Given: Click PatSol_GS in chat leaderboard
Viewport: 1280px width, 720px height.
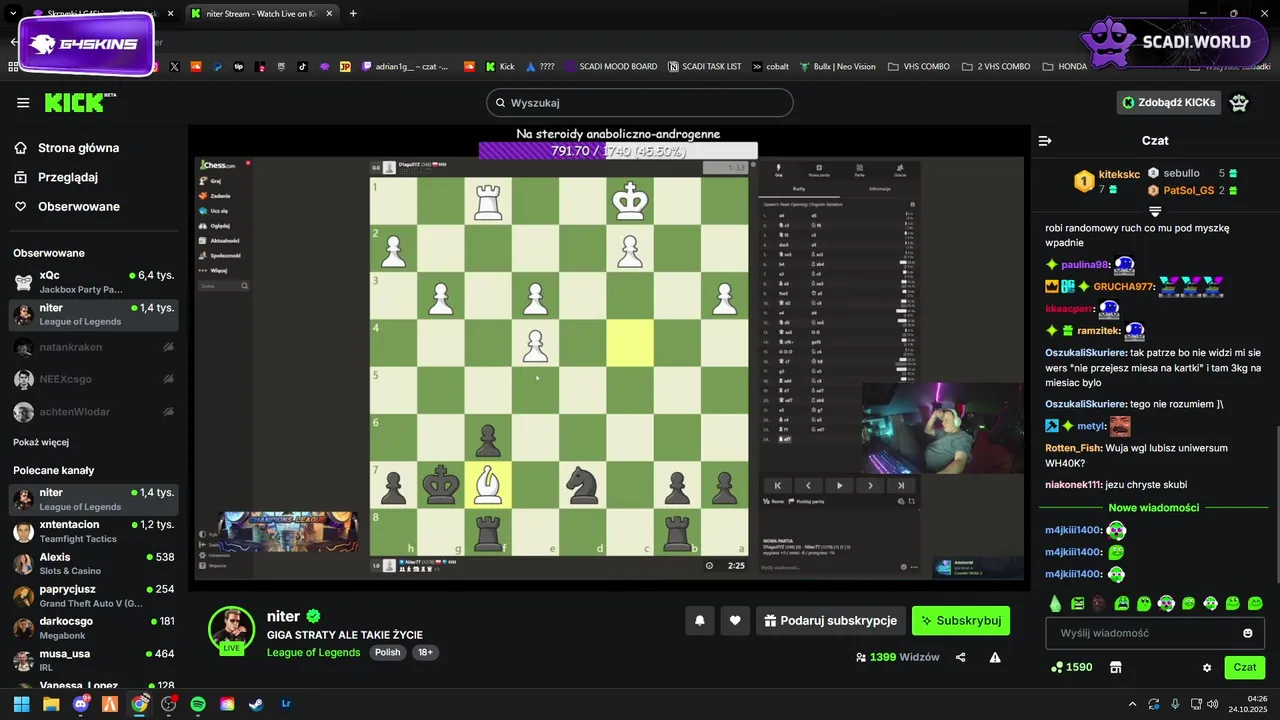Looking at the screenshot, I should point(1192,190).
